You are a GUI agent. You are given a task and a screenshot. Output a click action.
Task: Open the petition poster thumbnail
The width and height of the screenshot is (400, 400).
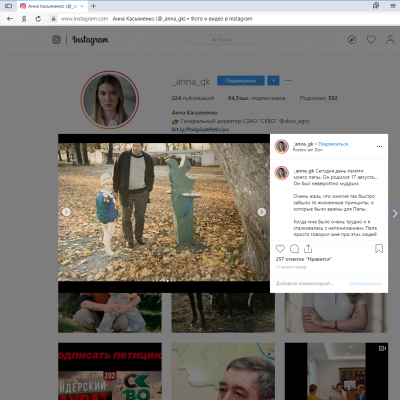[x=110, y=371]
